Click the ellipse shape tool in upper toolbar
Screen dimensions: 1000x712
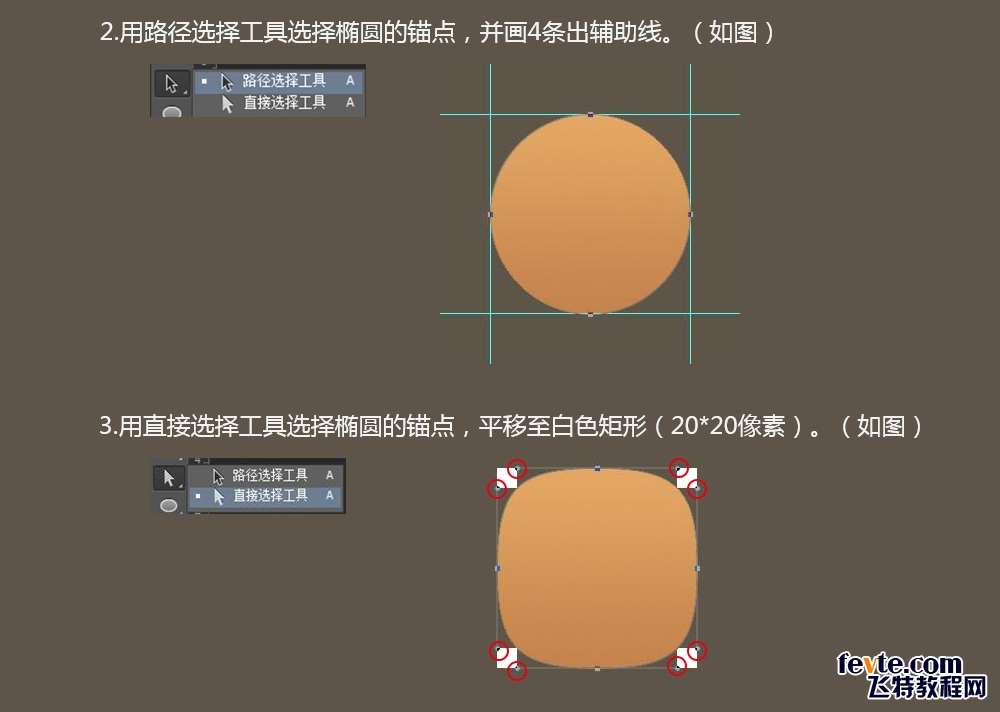(x=172, y=112)
